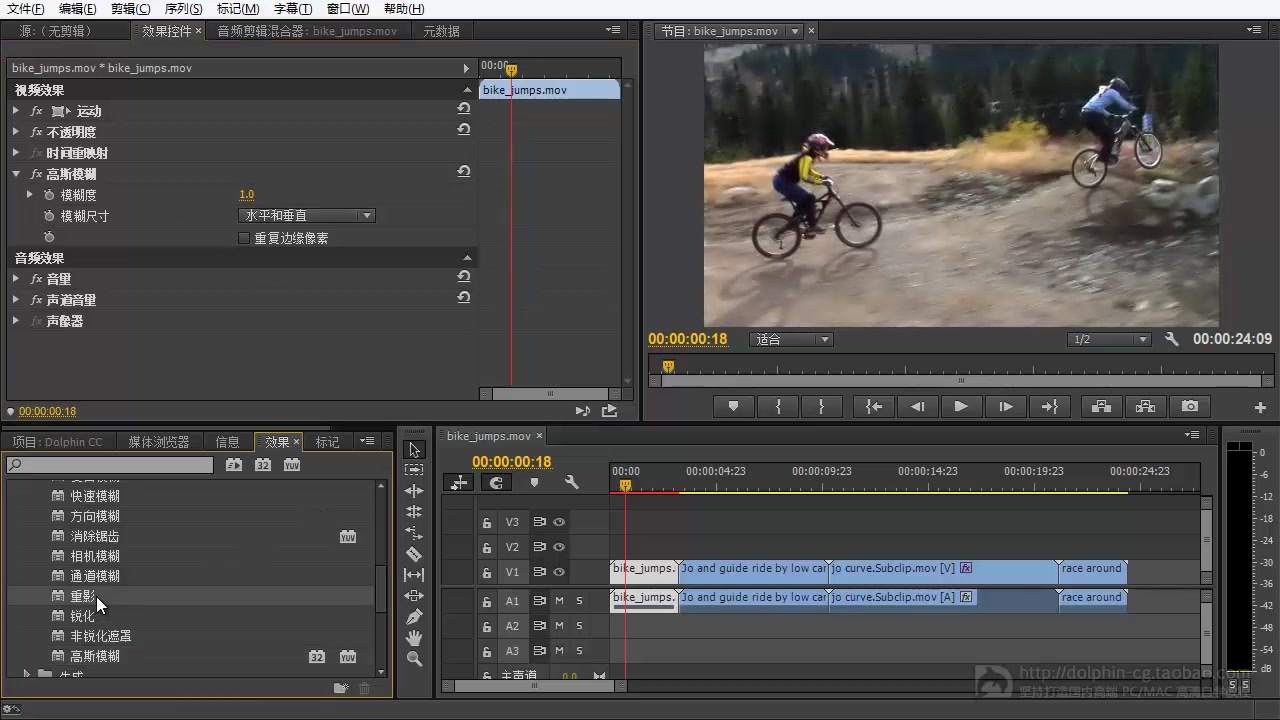Click the Extract button

1145,407
